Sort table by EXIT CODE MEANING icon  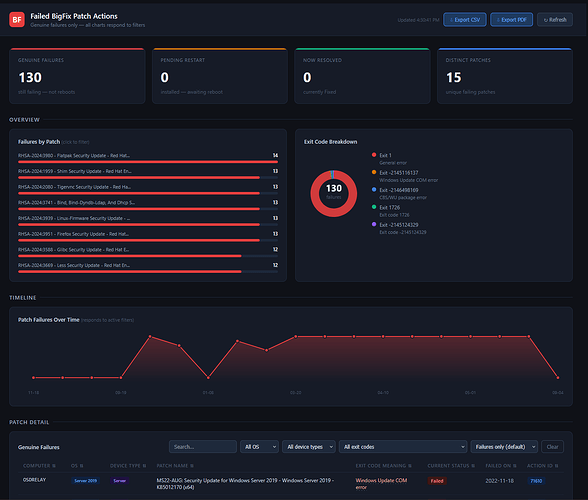click(x=410, y=466)
